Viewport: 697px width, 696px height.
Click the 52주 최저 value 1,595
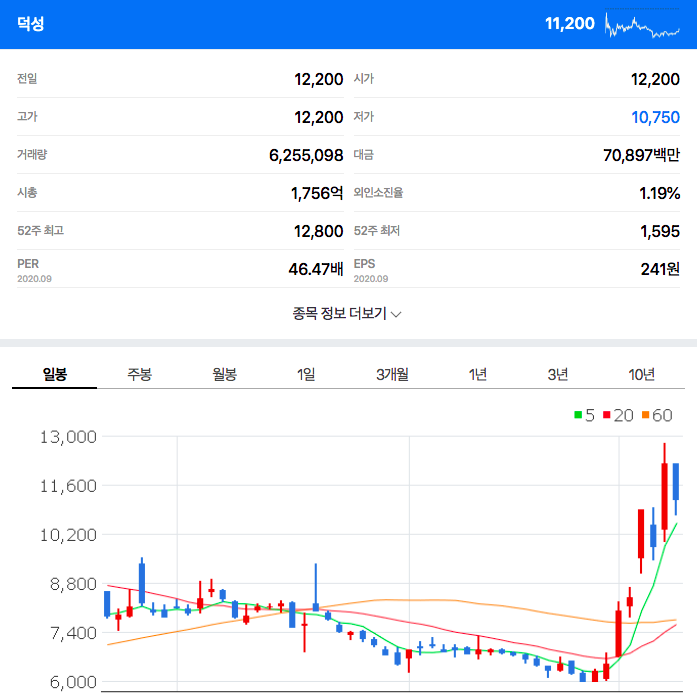tap(660, 231)
